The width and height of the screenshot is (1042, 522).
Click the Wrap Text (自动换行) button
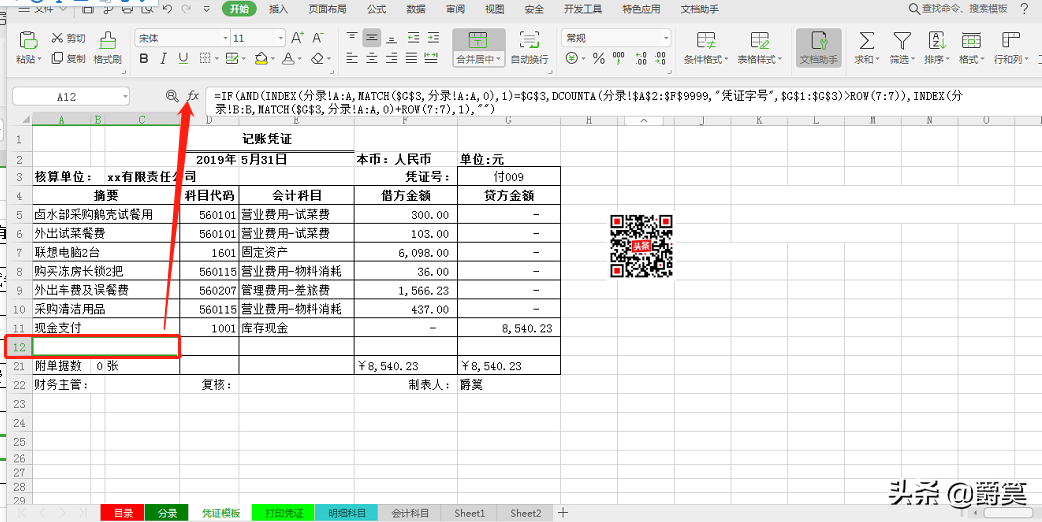530,46
